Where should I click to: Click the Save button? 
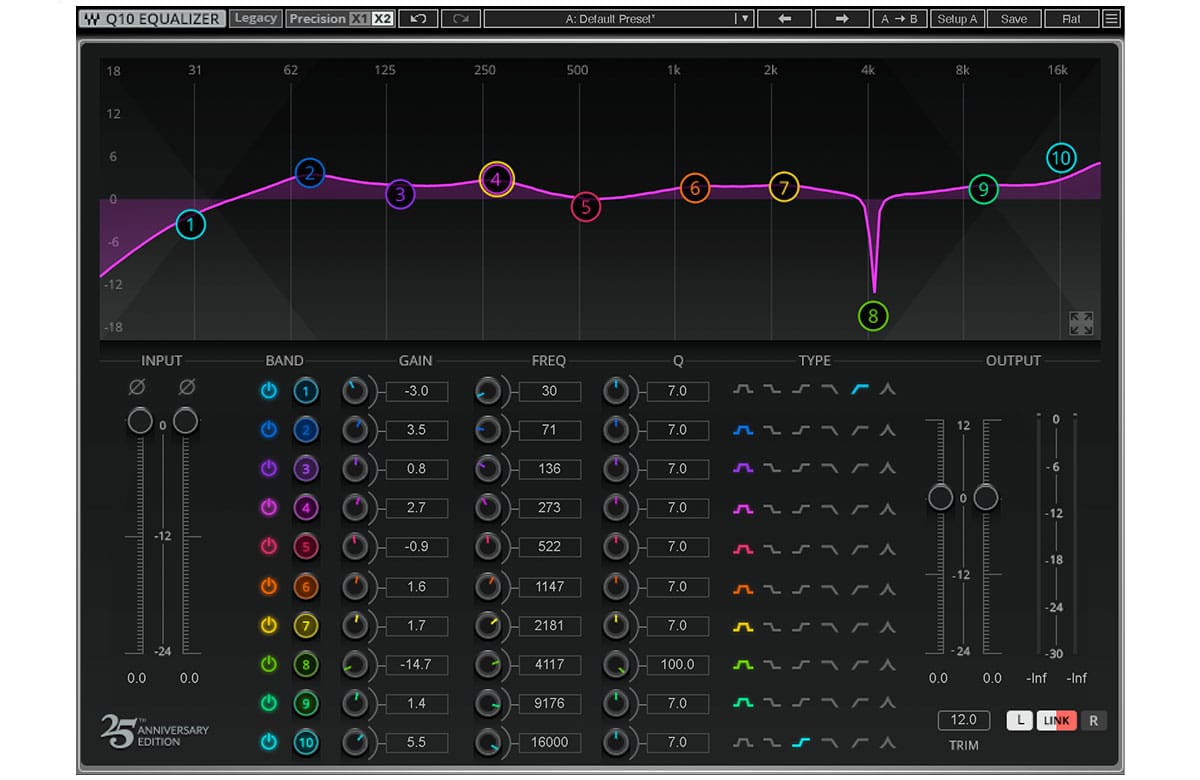1014,18
